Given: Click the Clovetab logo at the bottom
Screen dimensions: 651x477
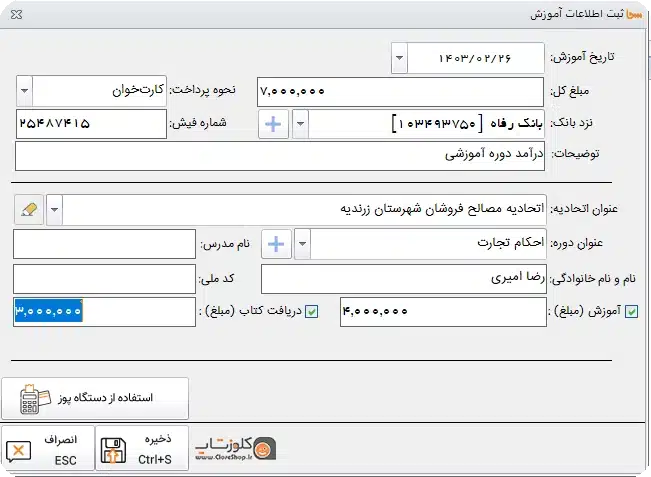Looking at the screenshot, I should pos(235,448).
